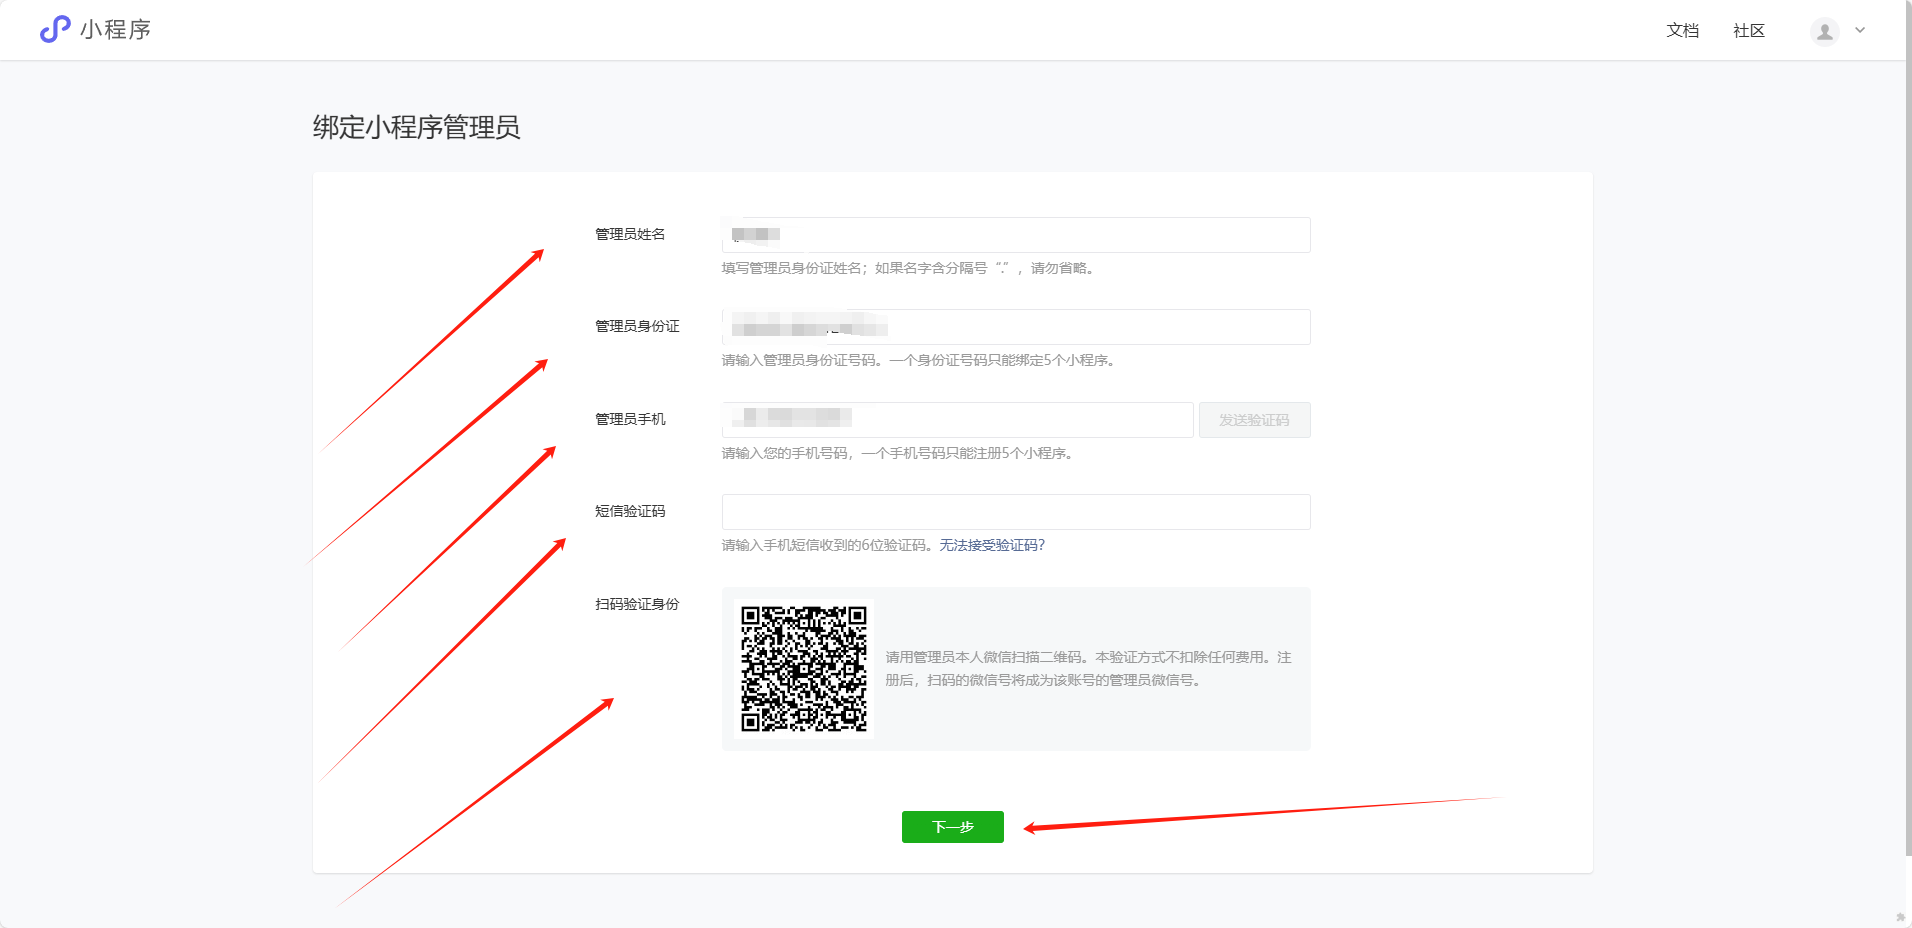
Task: Click the identity verification QR code
Action: click(x=803, y=669)
